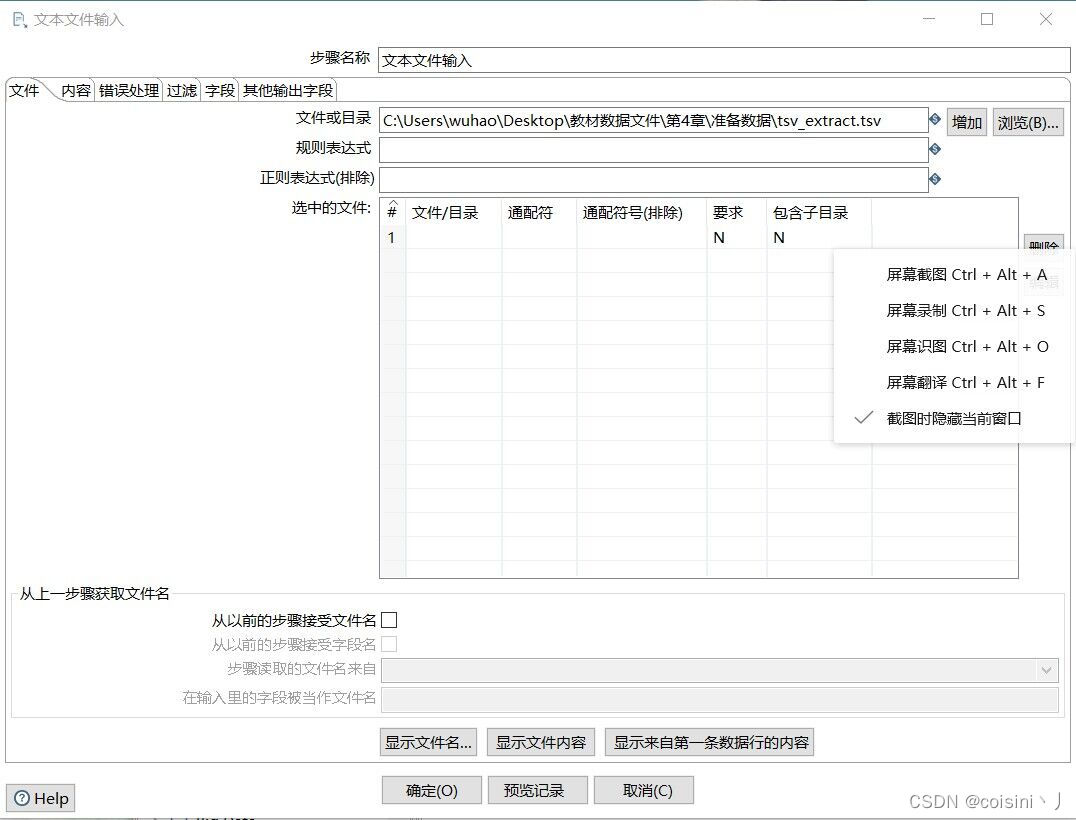Screen dimensions: 1076x820
Task: Click the variable icon beside 文件或目录 field
Action: coord(935,120)
